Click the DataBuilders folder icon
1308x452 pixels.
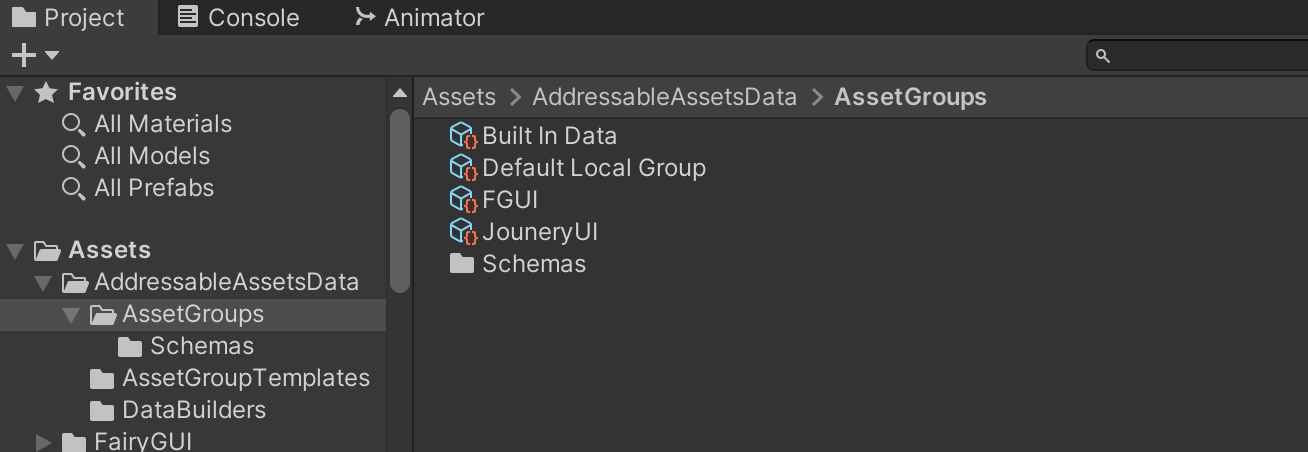pyautogui.click(x=102, y=410)
